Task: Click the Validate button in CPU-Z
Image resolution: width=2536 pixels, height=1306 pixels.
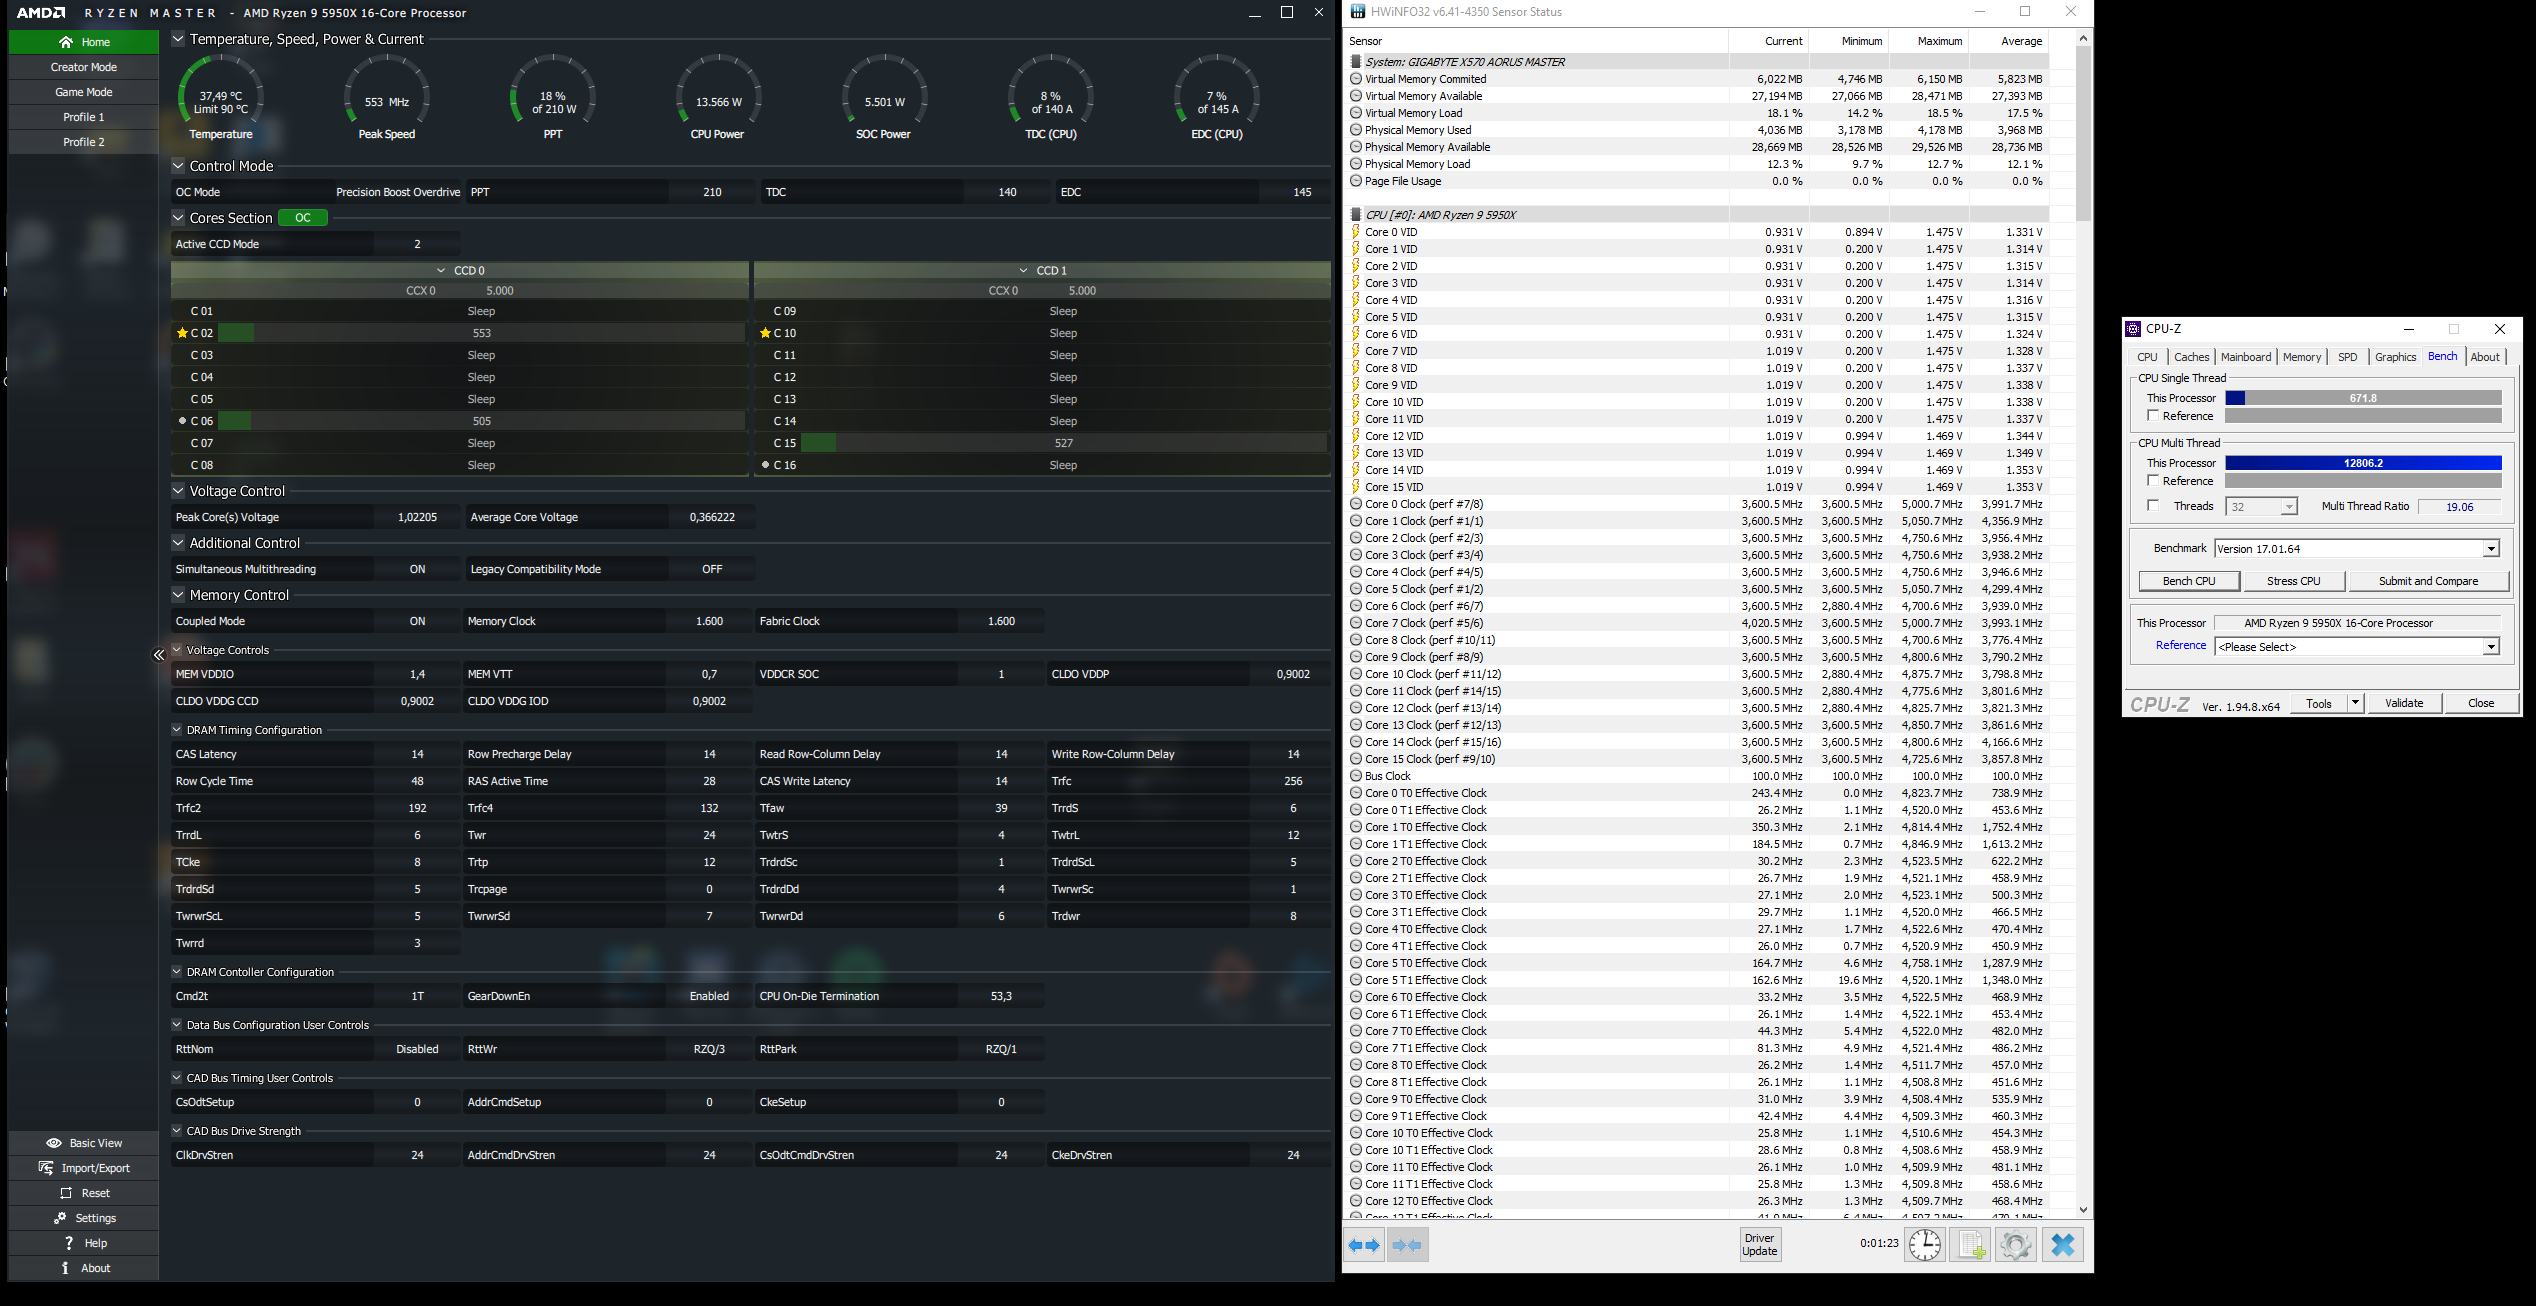Action: tap(2404, 703)
